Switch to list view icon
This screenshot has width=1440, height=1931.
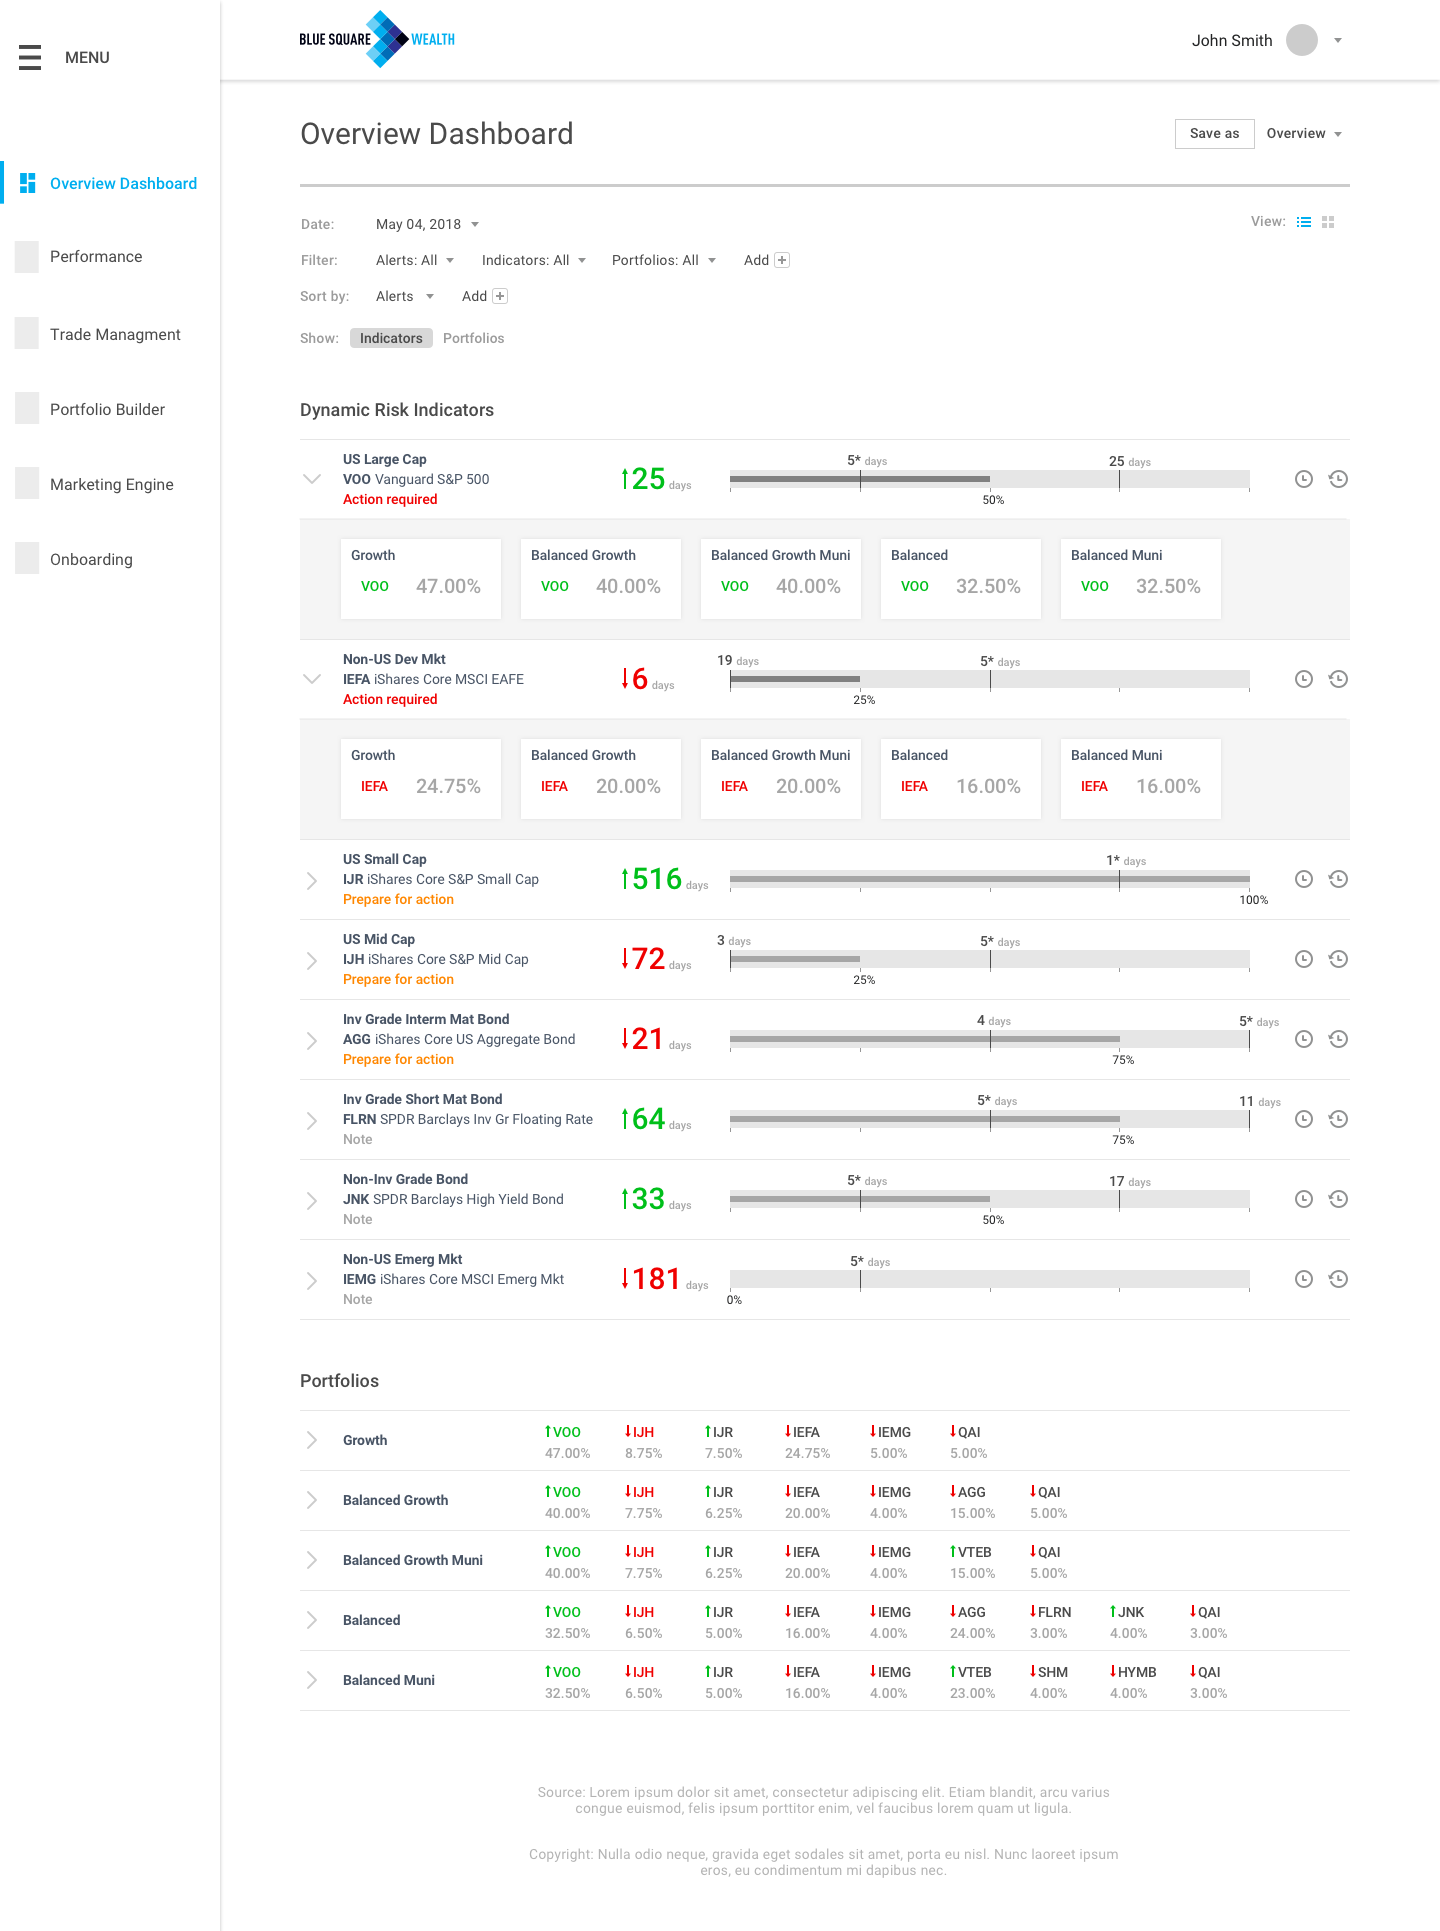coord(1304,222)
